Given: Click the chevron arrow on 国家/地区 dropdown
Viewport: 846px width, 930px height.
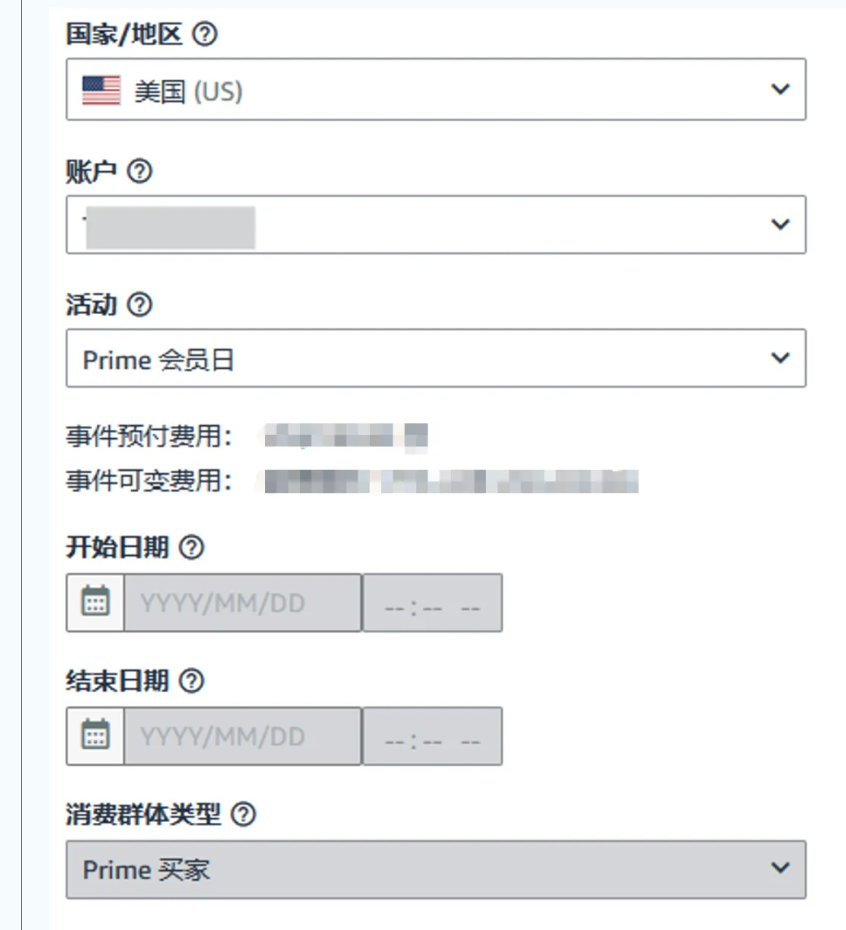Looking at the screenshot, I should tap(780, 90).
